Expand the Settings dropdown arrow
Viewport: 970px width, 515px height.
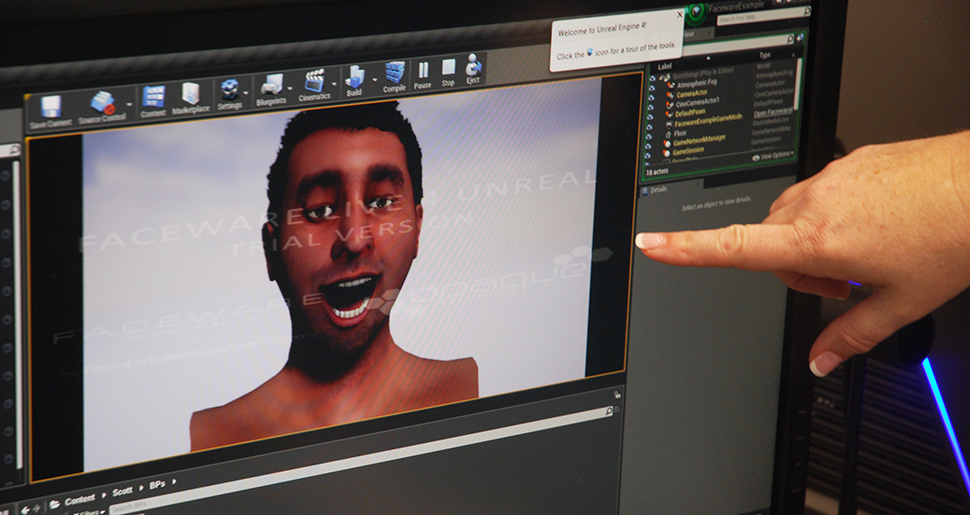(247, 92)
